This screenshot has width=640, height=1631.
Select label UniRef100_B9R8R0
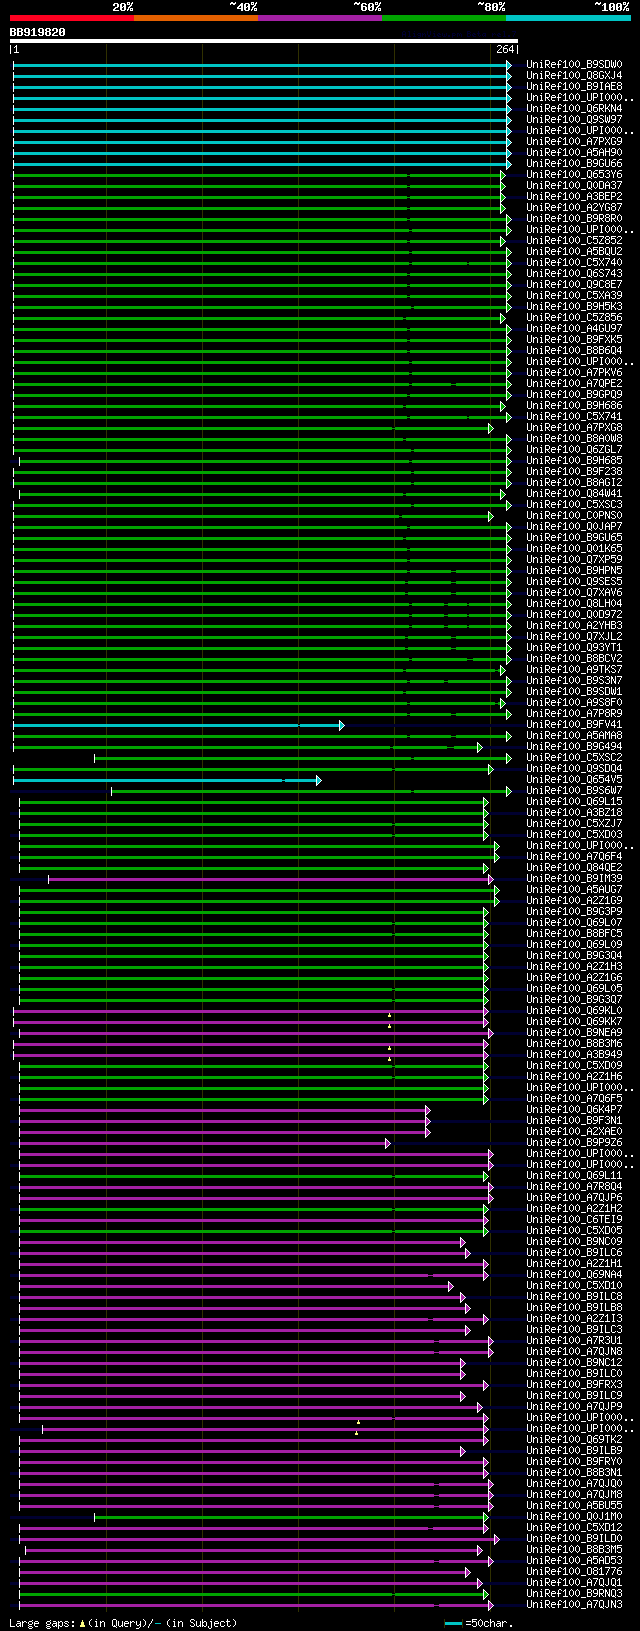574,218
